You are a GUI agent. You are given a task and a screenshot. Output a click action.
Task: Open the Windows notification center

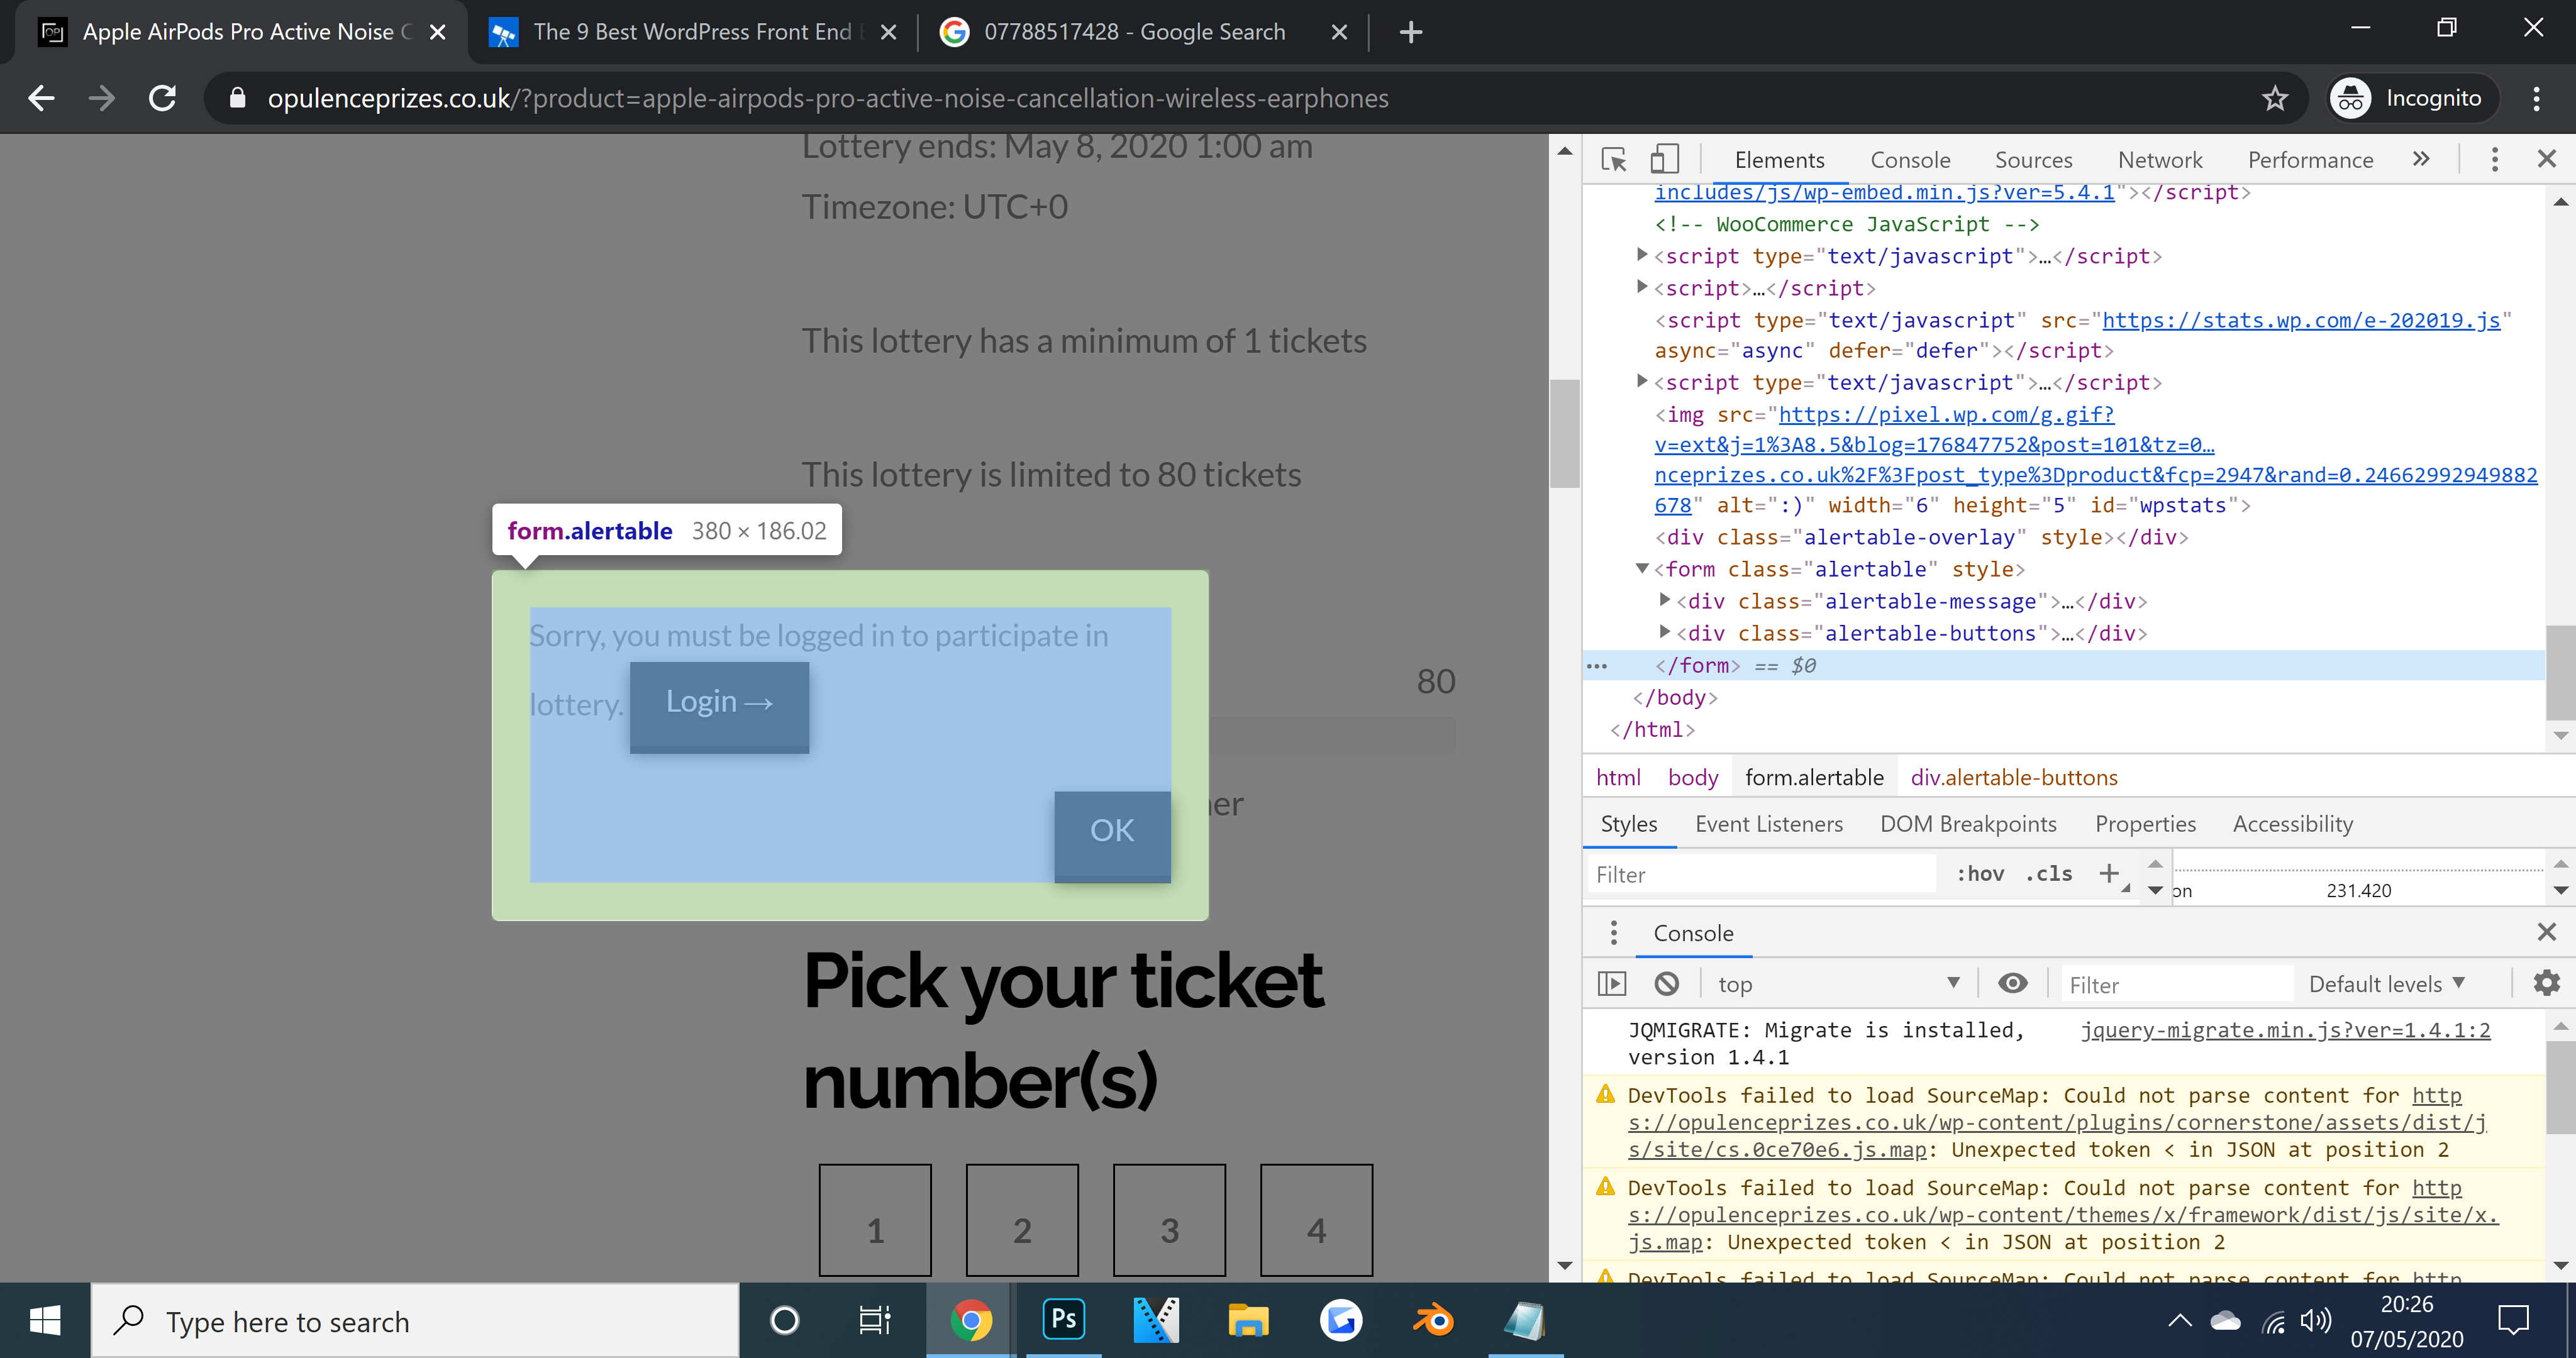[x=2512, y=1321]
